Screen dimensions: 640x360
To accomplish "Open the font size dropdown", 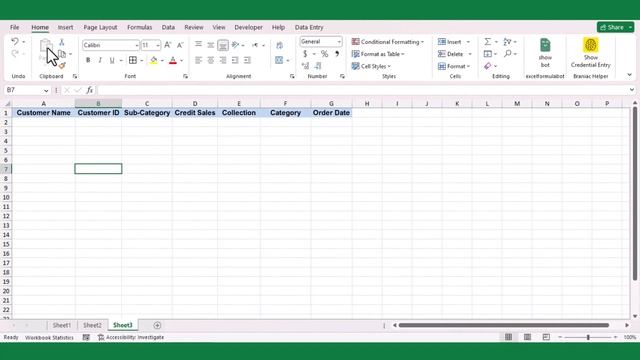I will (158, 45).
